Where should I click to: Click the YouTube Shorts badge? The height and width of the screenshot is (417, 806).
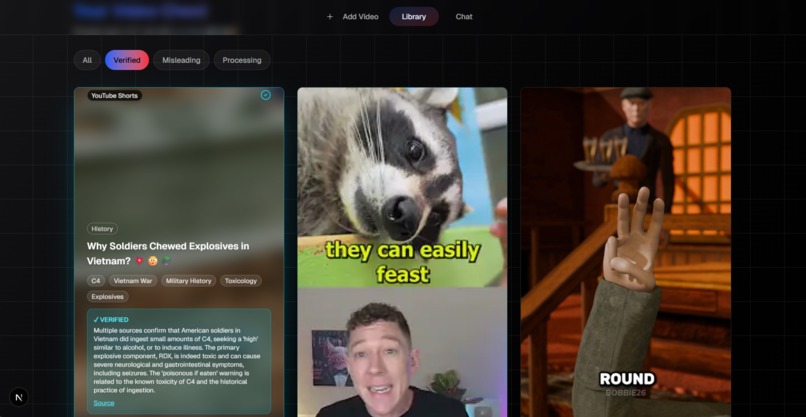114,95
